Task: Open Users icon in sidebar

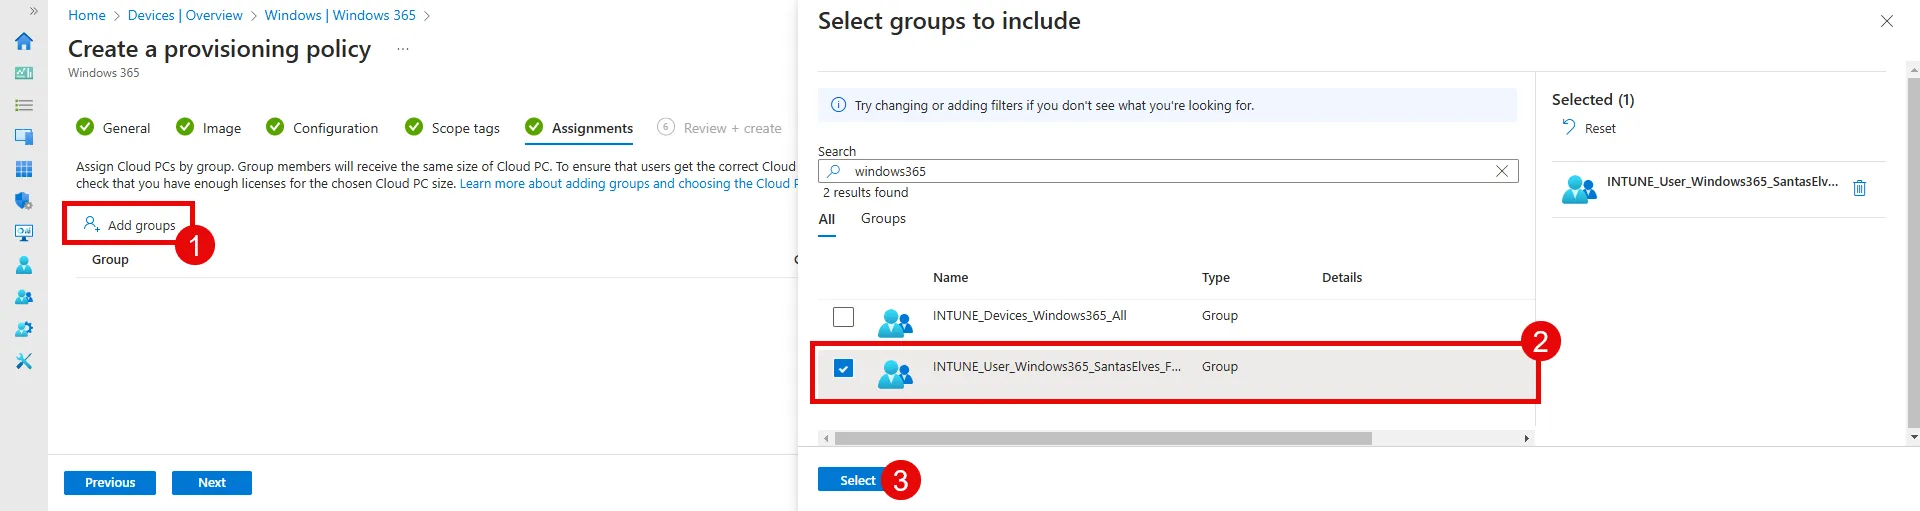Action: click(24, 265)
